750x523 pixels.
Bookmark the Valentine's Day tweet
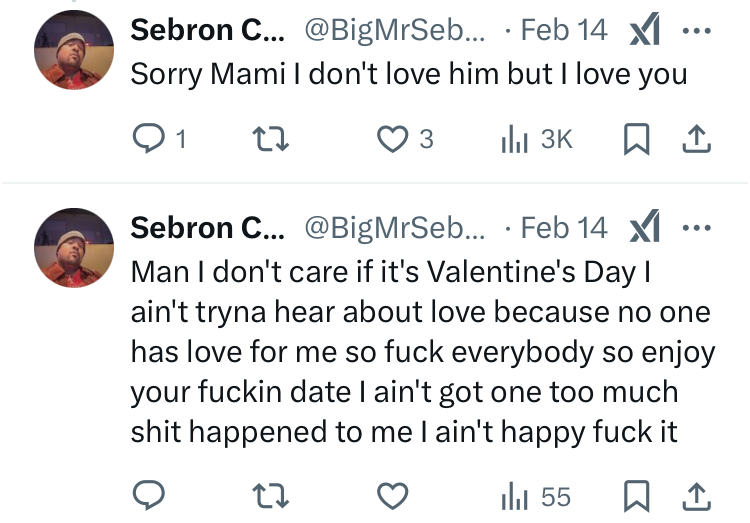[635, 495]
